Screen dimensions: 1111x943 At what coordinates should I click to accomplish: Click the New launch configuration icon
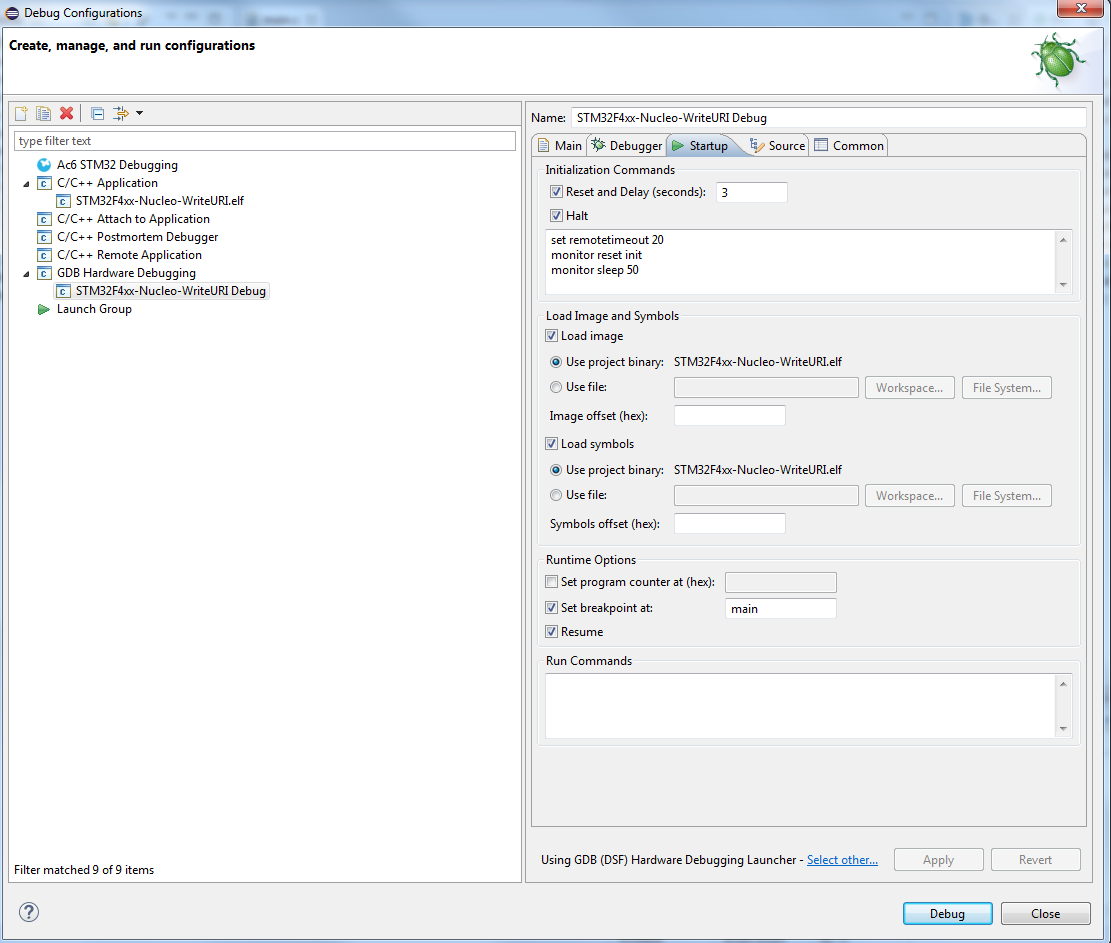tap(21, 113)
